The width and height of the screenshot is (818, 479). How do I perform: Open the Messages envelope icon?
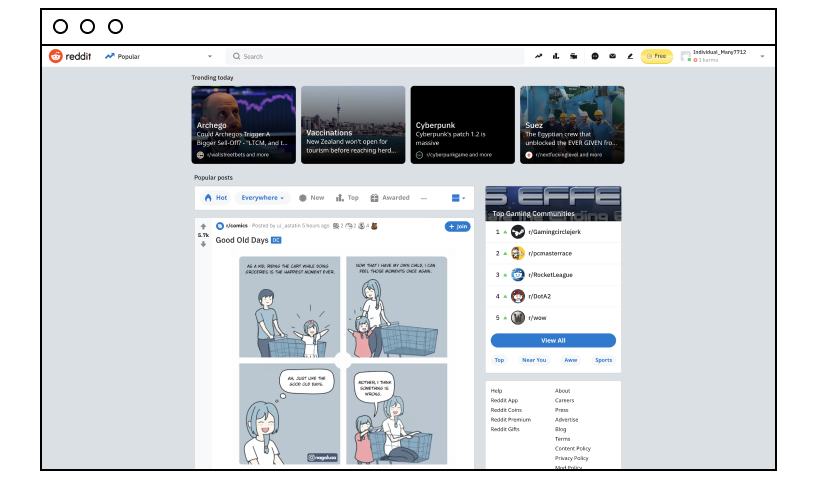612,56
